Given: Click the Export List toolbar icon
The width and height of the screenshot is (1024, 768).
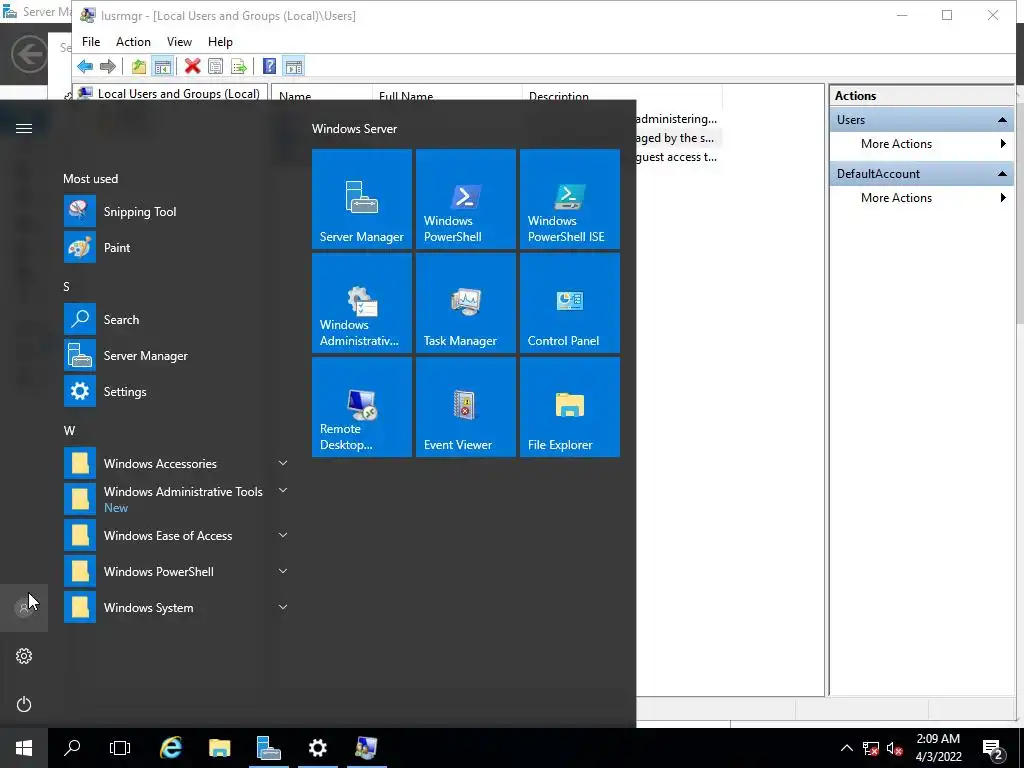Looking at the screenshot, I should (239, 66).
